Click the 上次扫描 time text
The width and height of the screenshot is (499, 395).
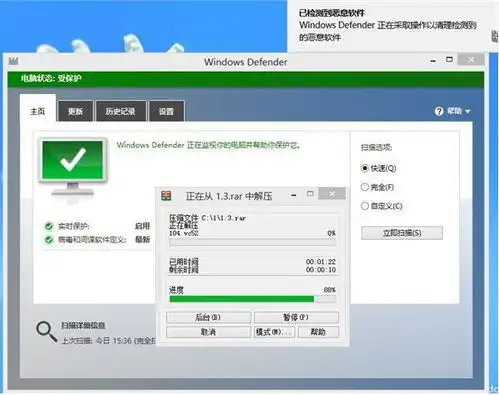(x=108, y=341)
